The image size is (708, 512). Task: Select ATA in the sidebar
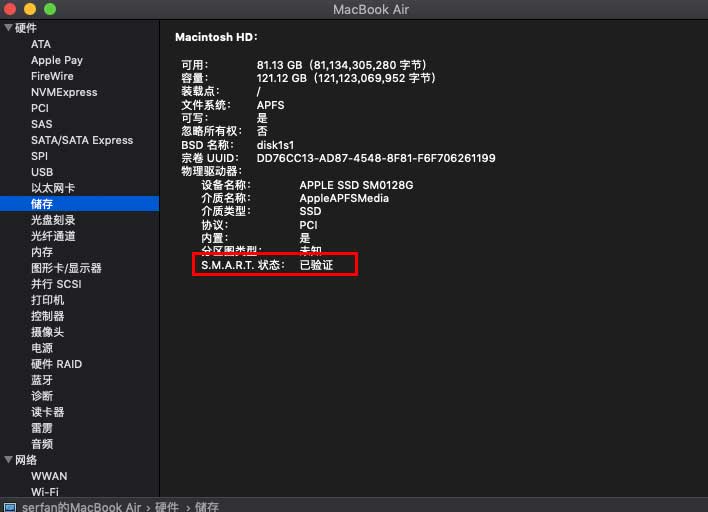click(x=41, y=44)
